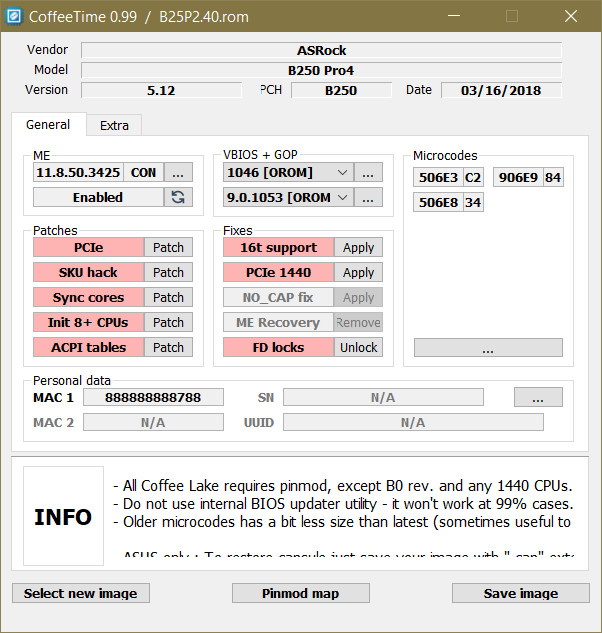Click the ACPI tables status label
The height and width of the screenshot is (633, 602).
tap(88, 347)
